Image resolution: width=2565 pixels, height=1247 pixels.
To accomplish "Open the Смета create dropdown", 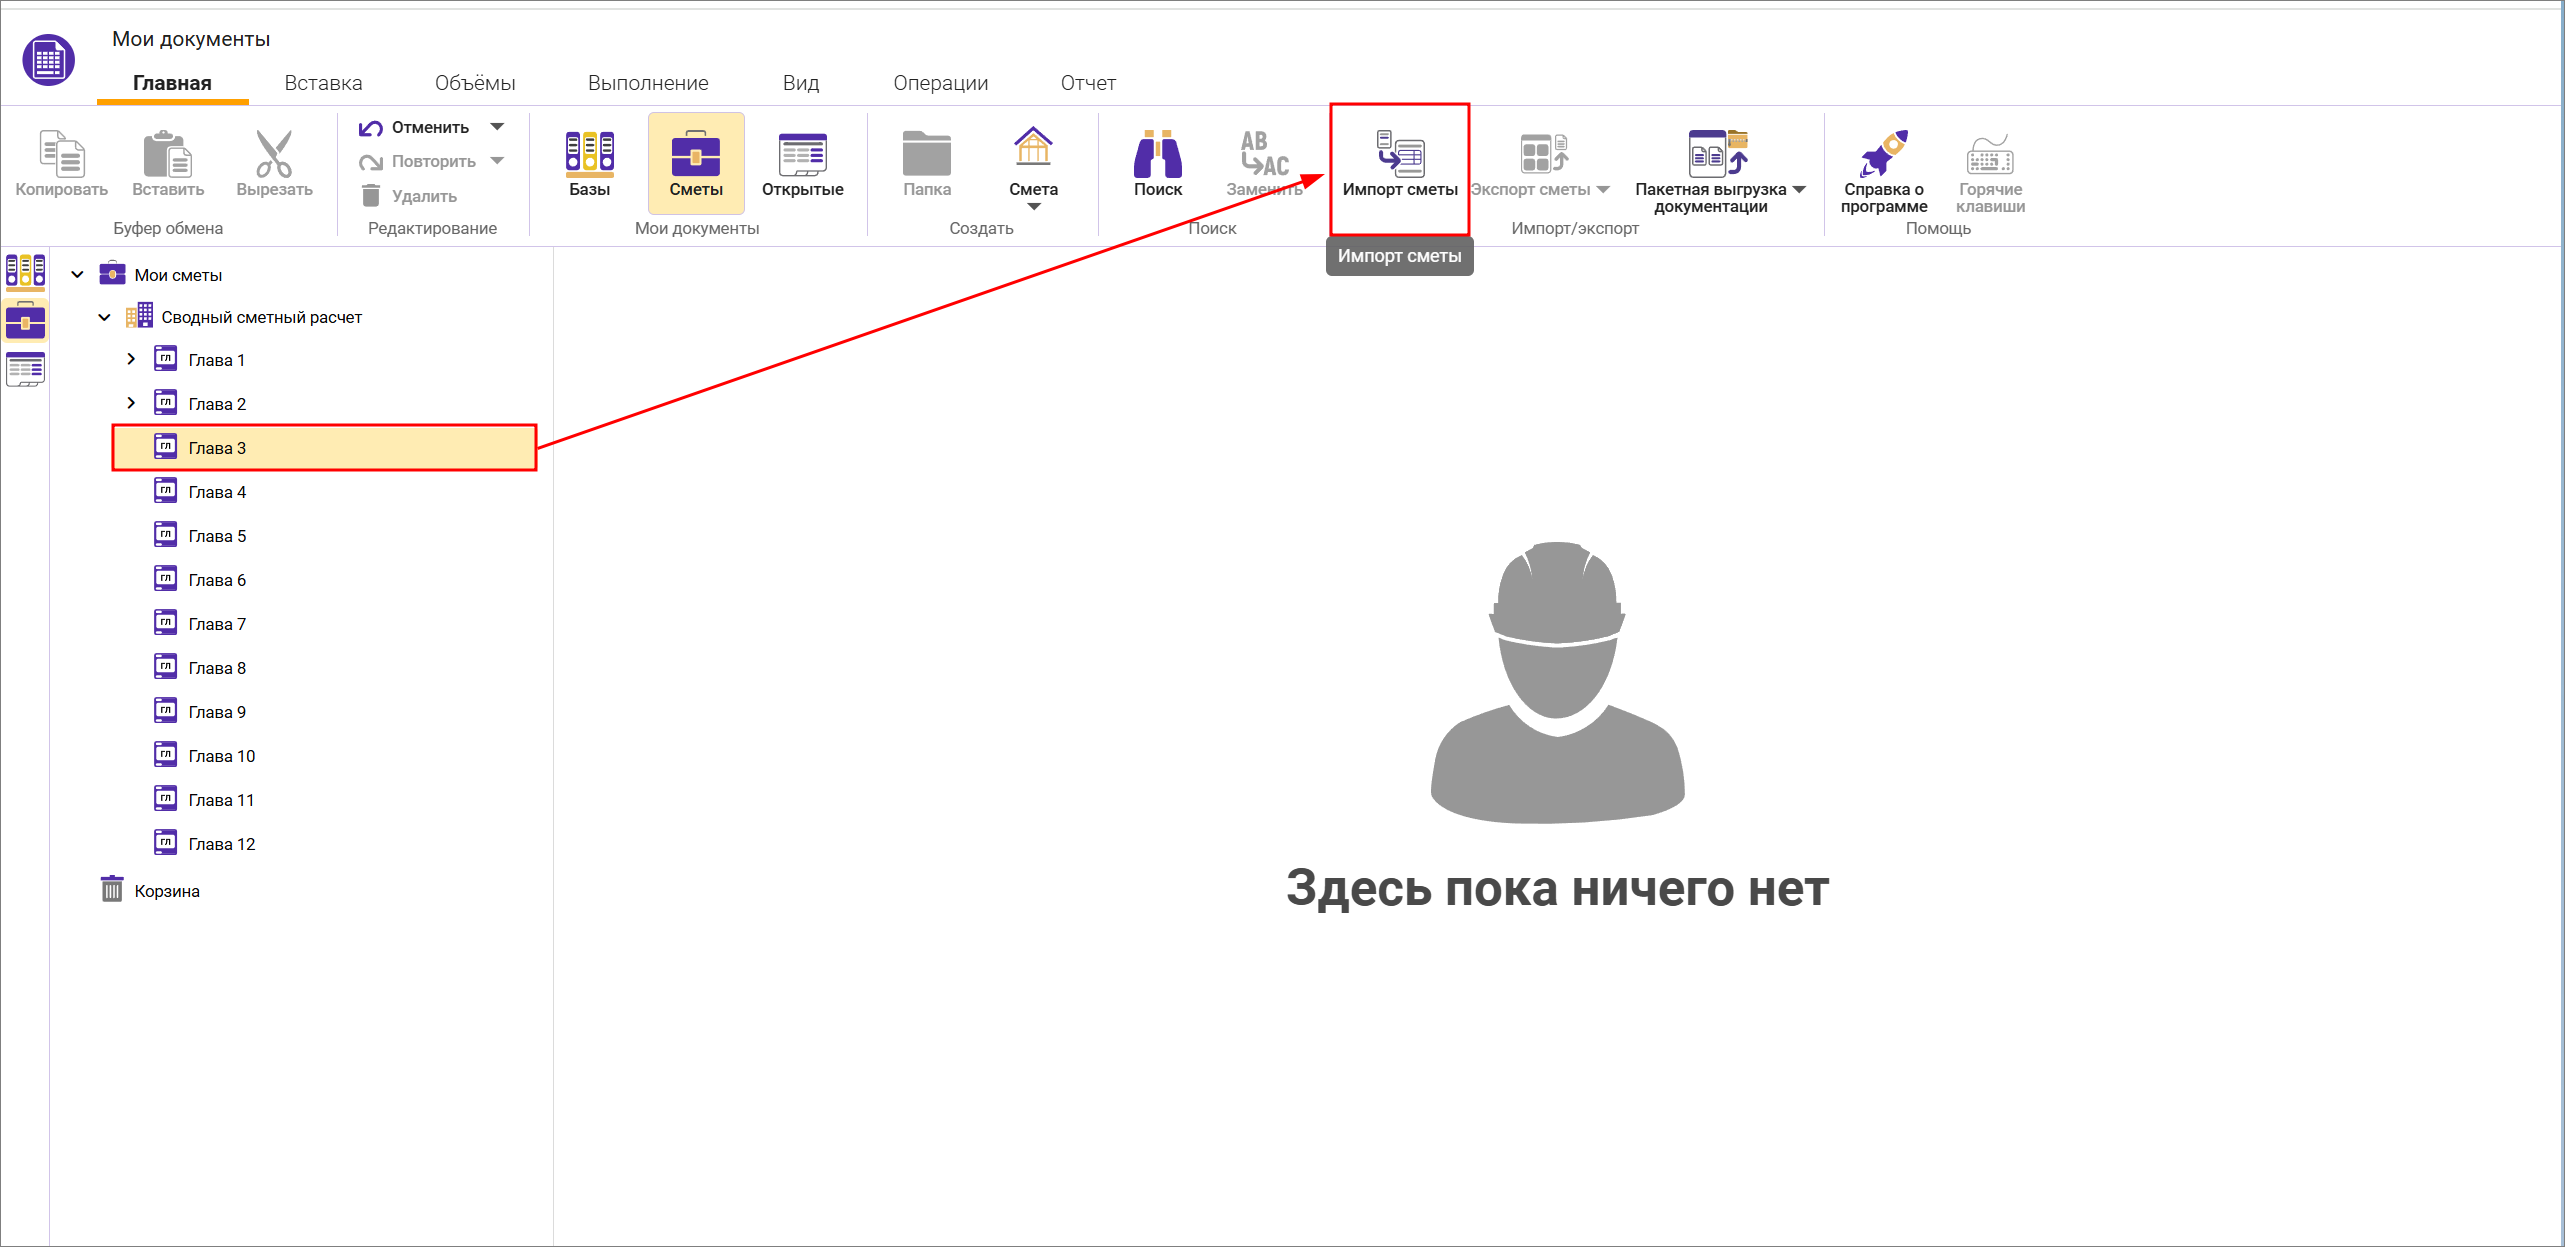I will coord(1033,206).
